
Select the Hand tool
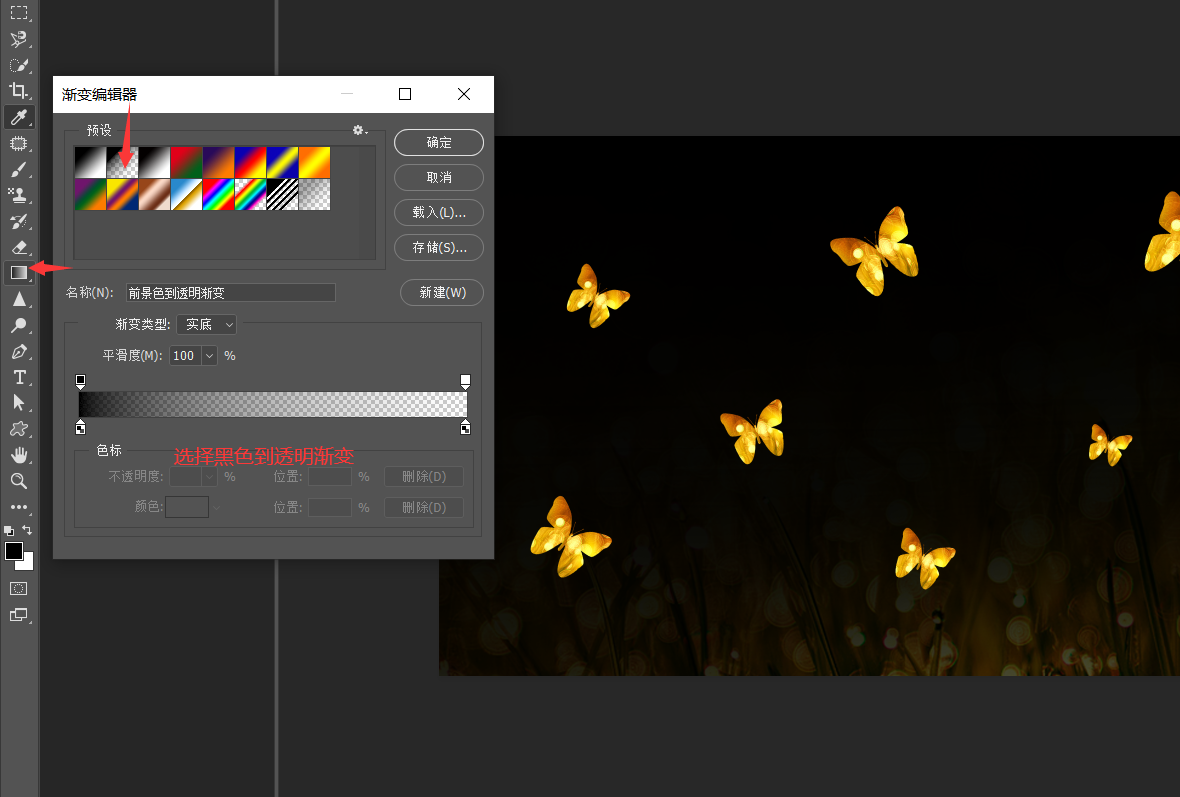pos(19,455)
